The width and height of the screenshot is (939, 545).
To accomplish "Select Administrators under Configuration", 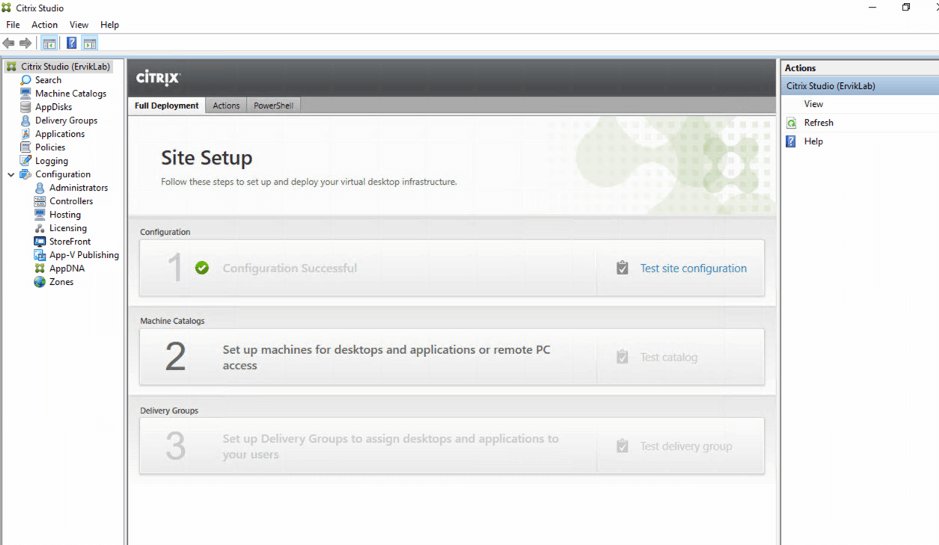I will pos(78,187).
